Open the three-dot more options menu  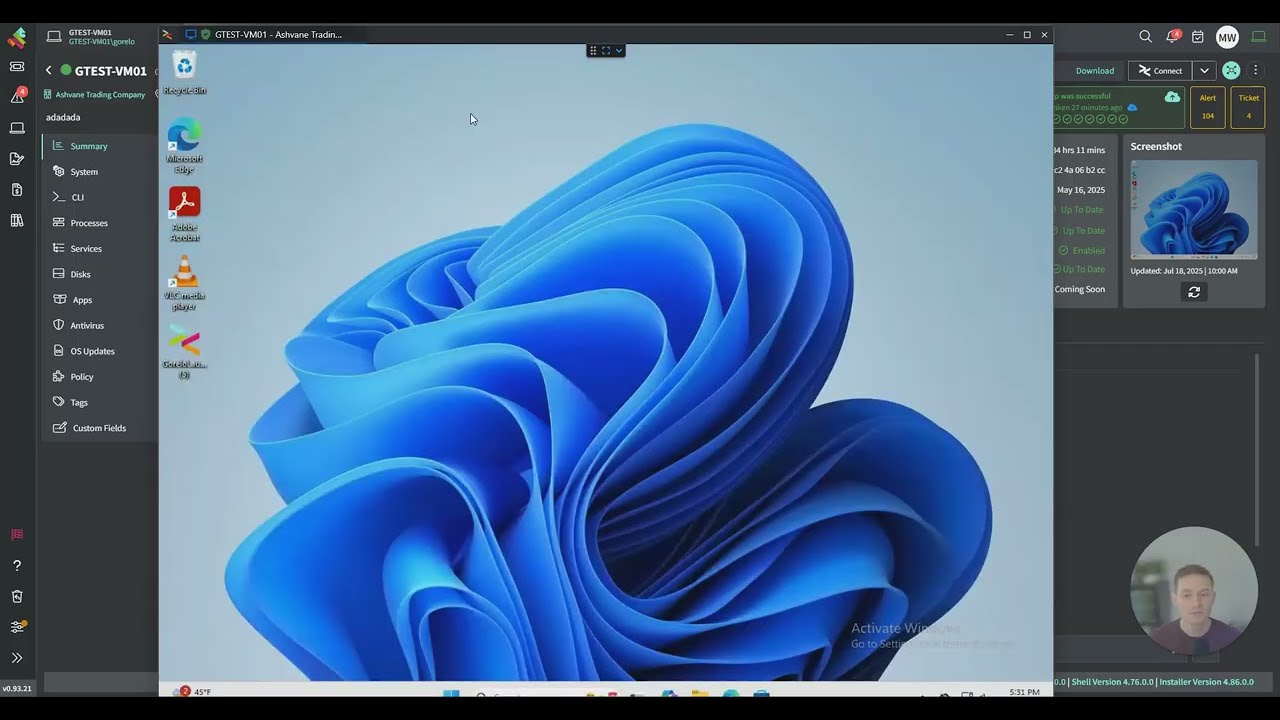point(1255,70)
